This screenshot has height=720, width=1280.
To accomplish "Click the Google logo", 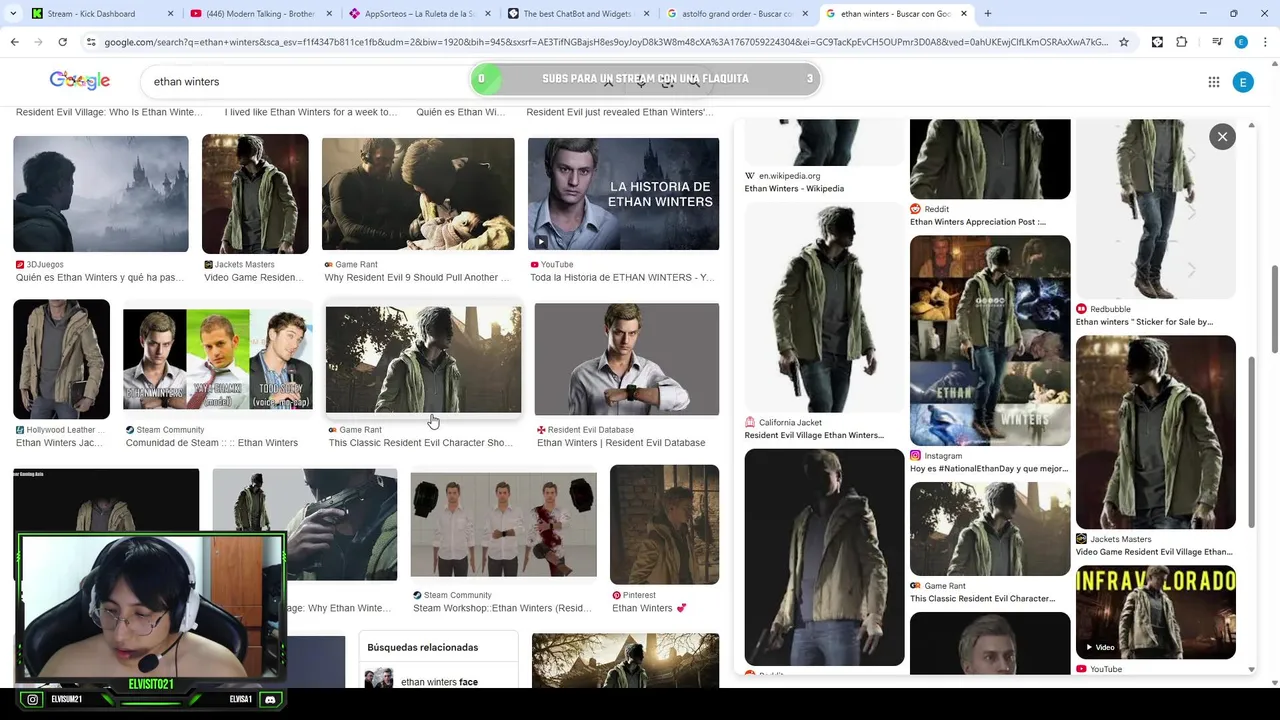I will coord(80,81).
